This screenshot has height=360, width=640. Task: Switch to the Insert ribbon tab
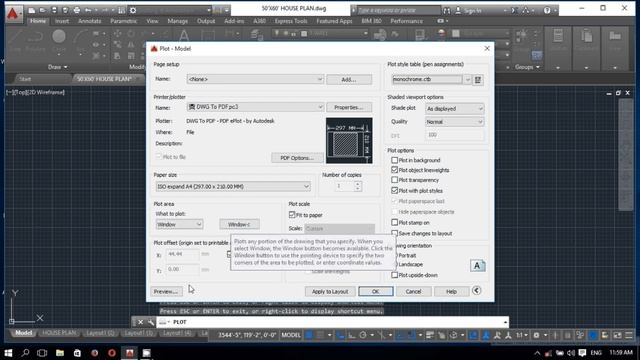pyautogui.click(x=62, y=21)
